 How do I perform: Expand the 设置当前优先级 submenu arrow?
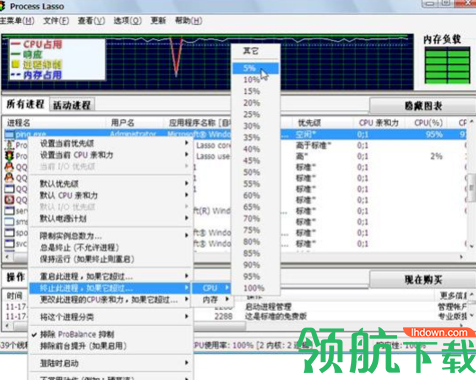[187, 143]
